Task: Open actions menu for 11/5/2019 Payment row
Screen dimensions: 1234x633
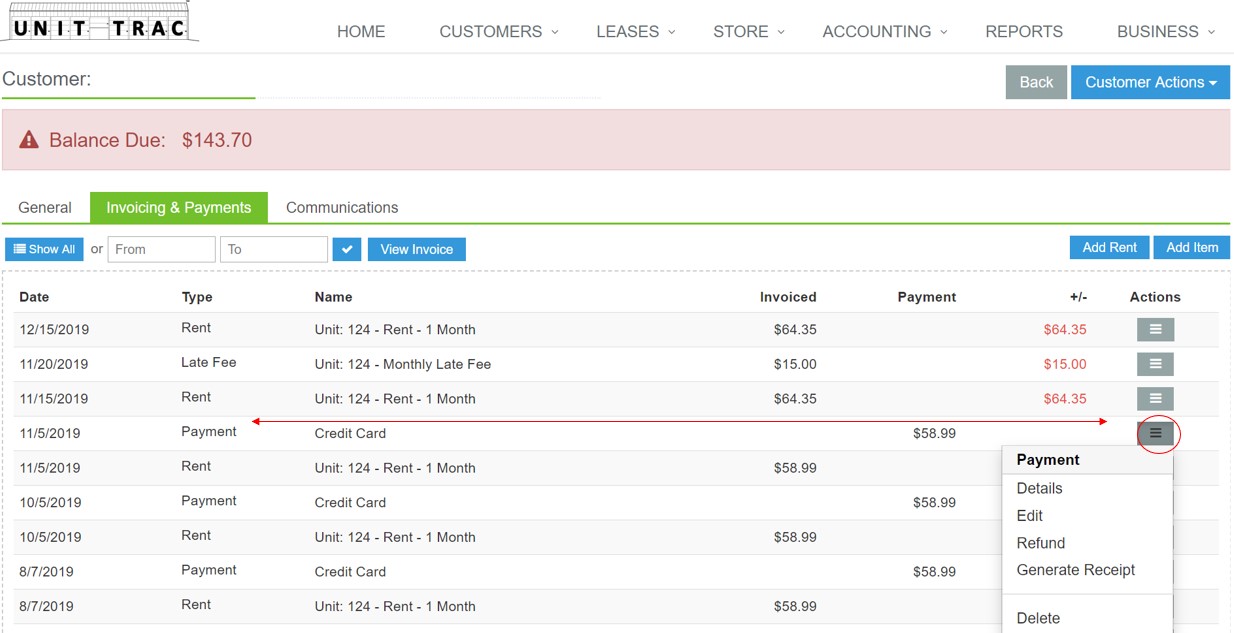Action: [1155, 433]
